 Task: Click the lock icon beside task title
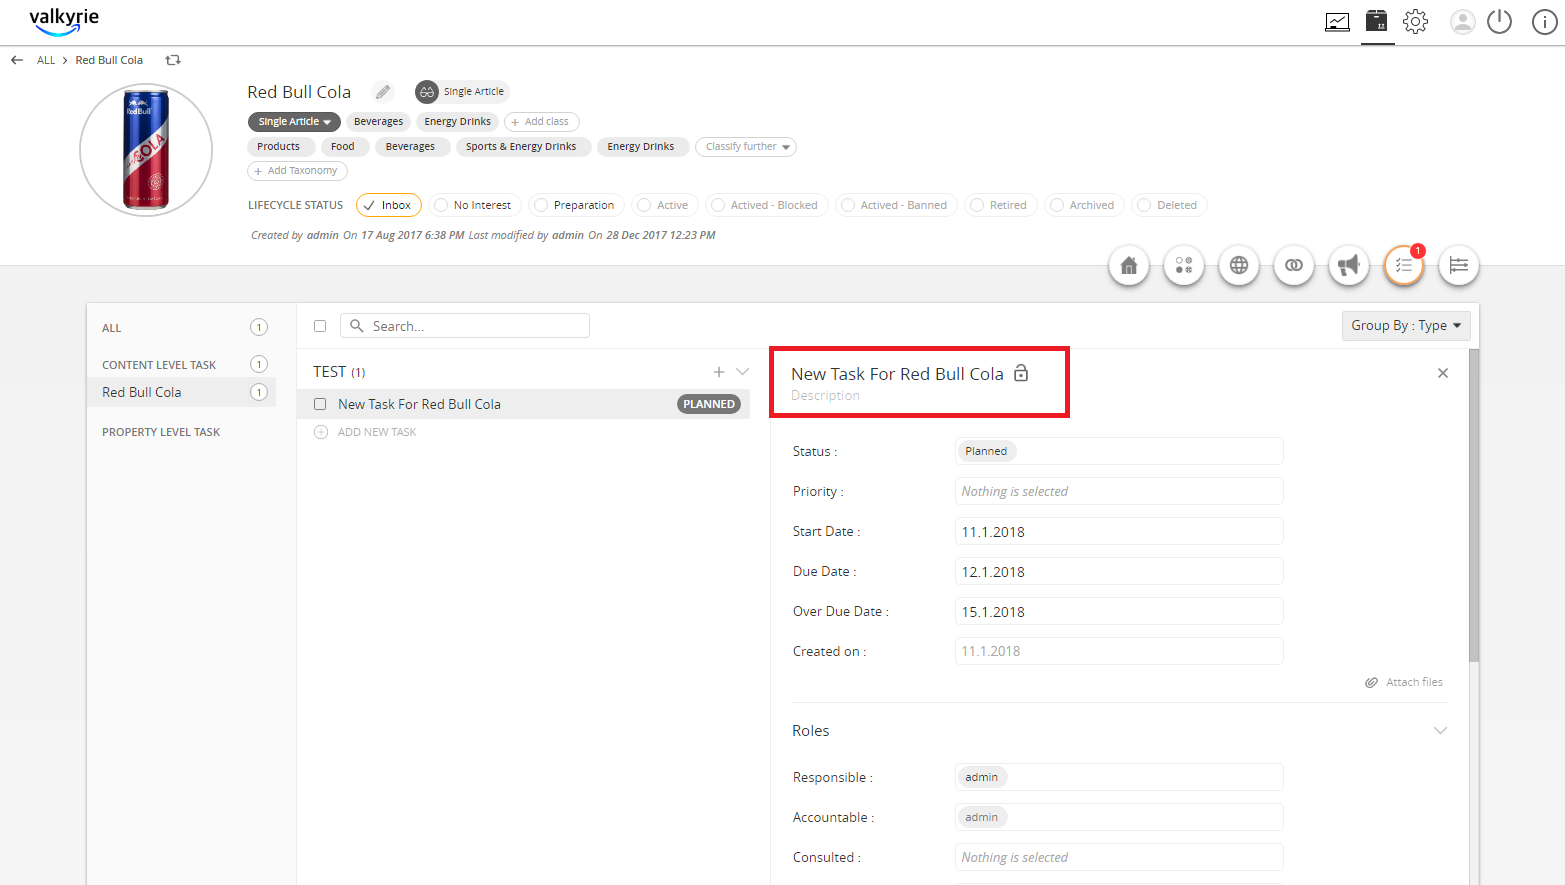(x=1021, y=373)
